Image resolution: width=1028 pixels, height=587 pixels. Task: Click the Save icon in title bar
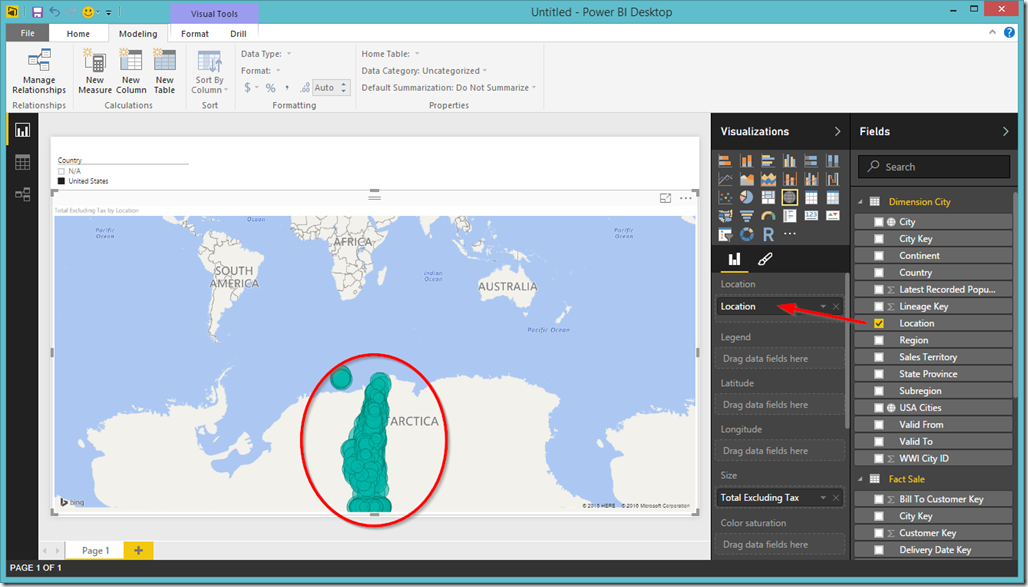point(37,12)
